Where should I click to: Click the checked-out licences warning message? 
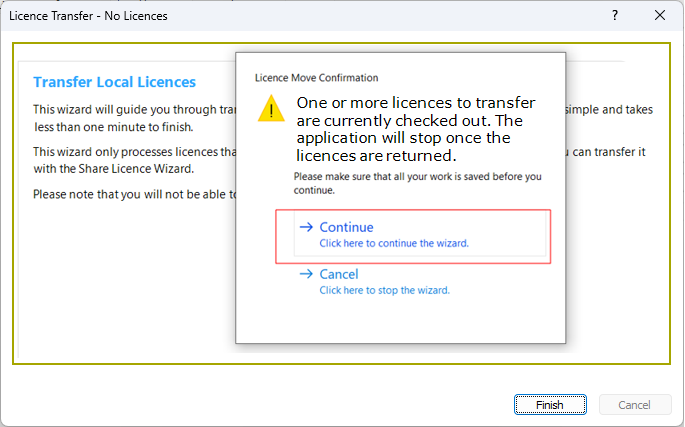415,129
